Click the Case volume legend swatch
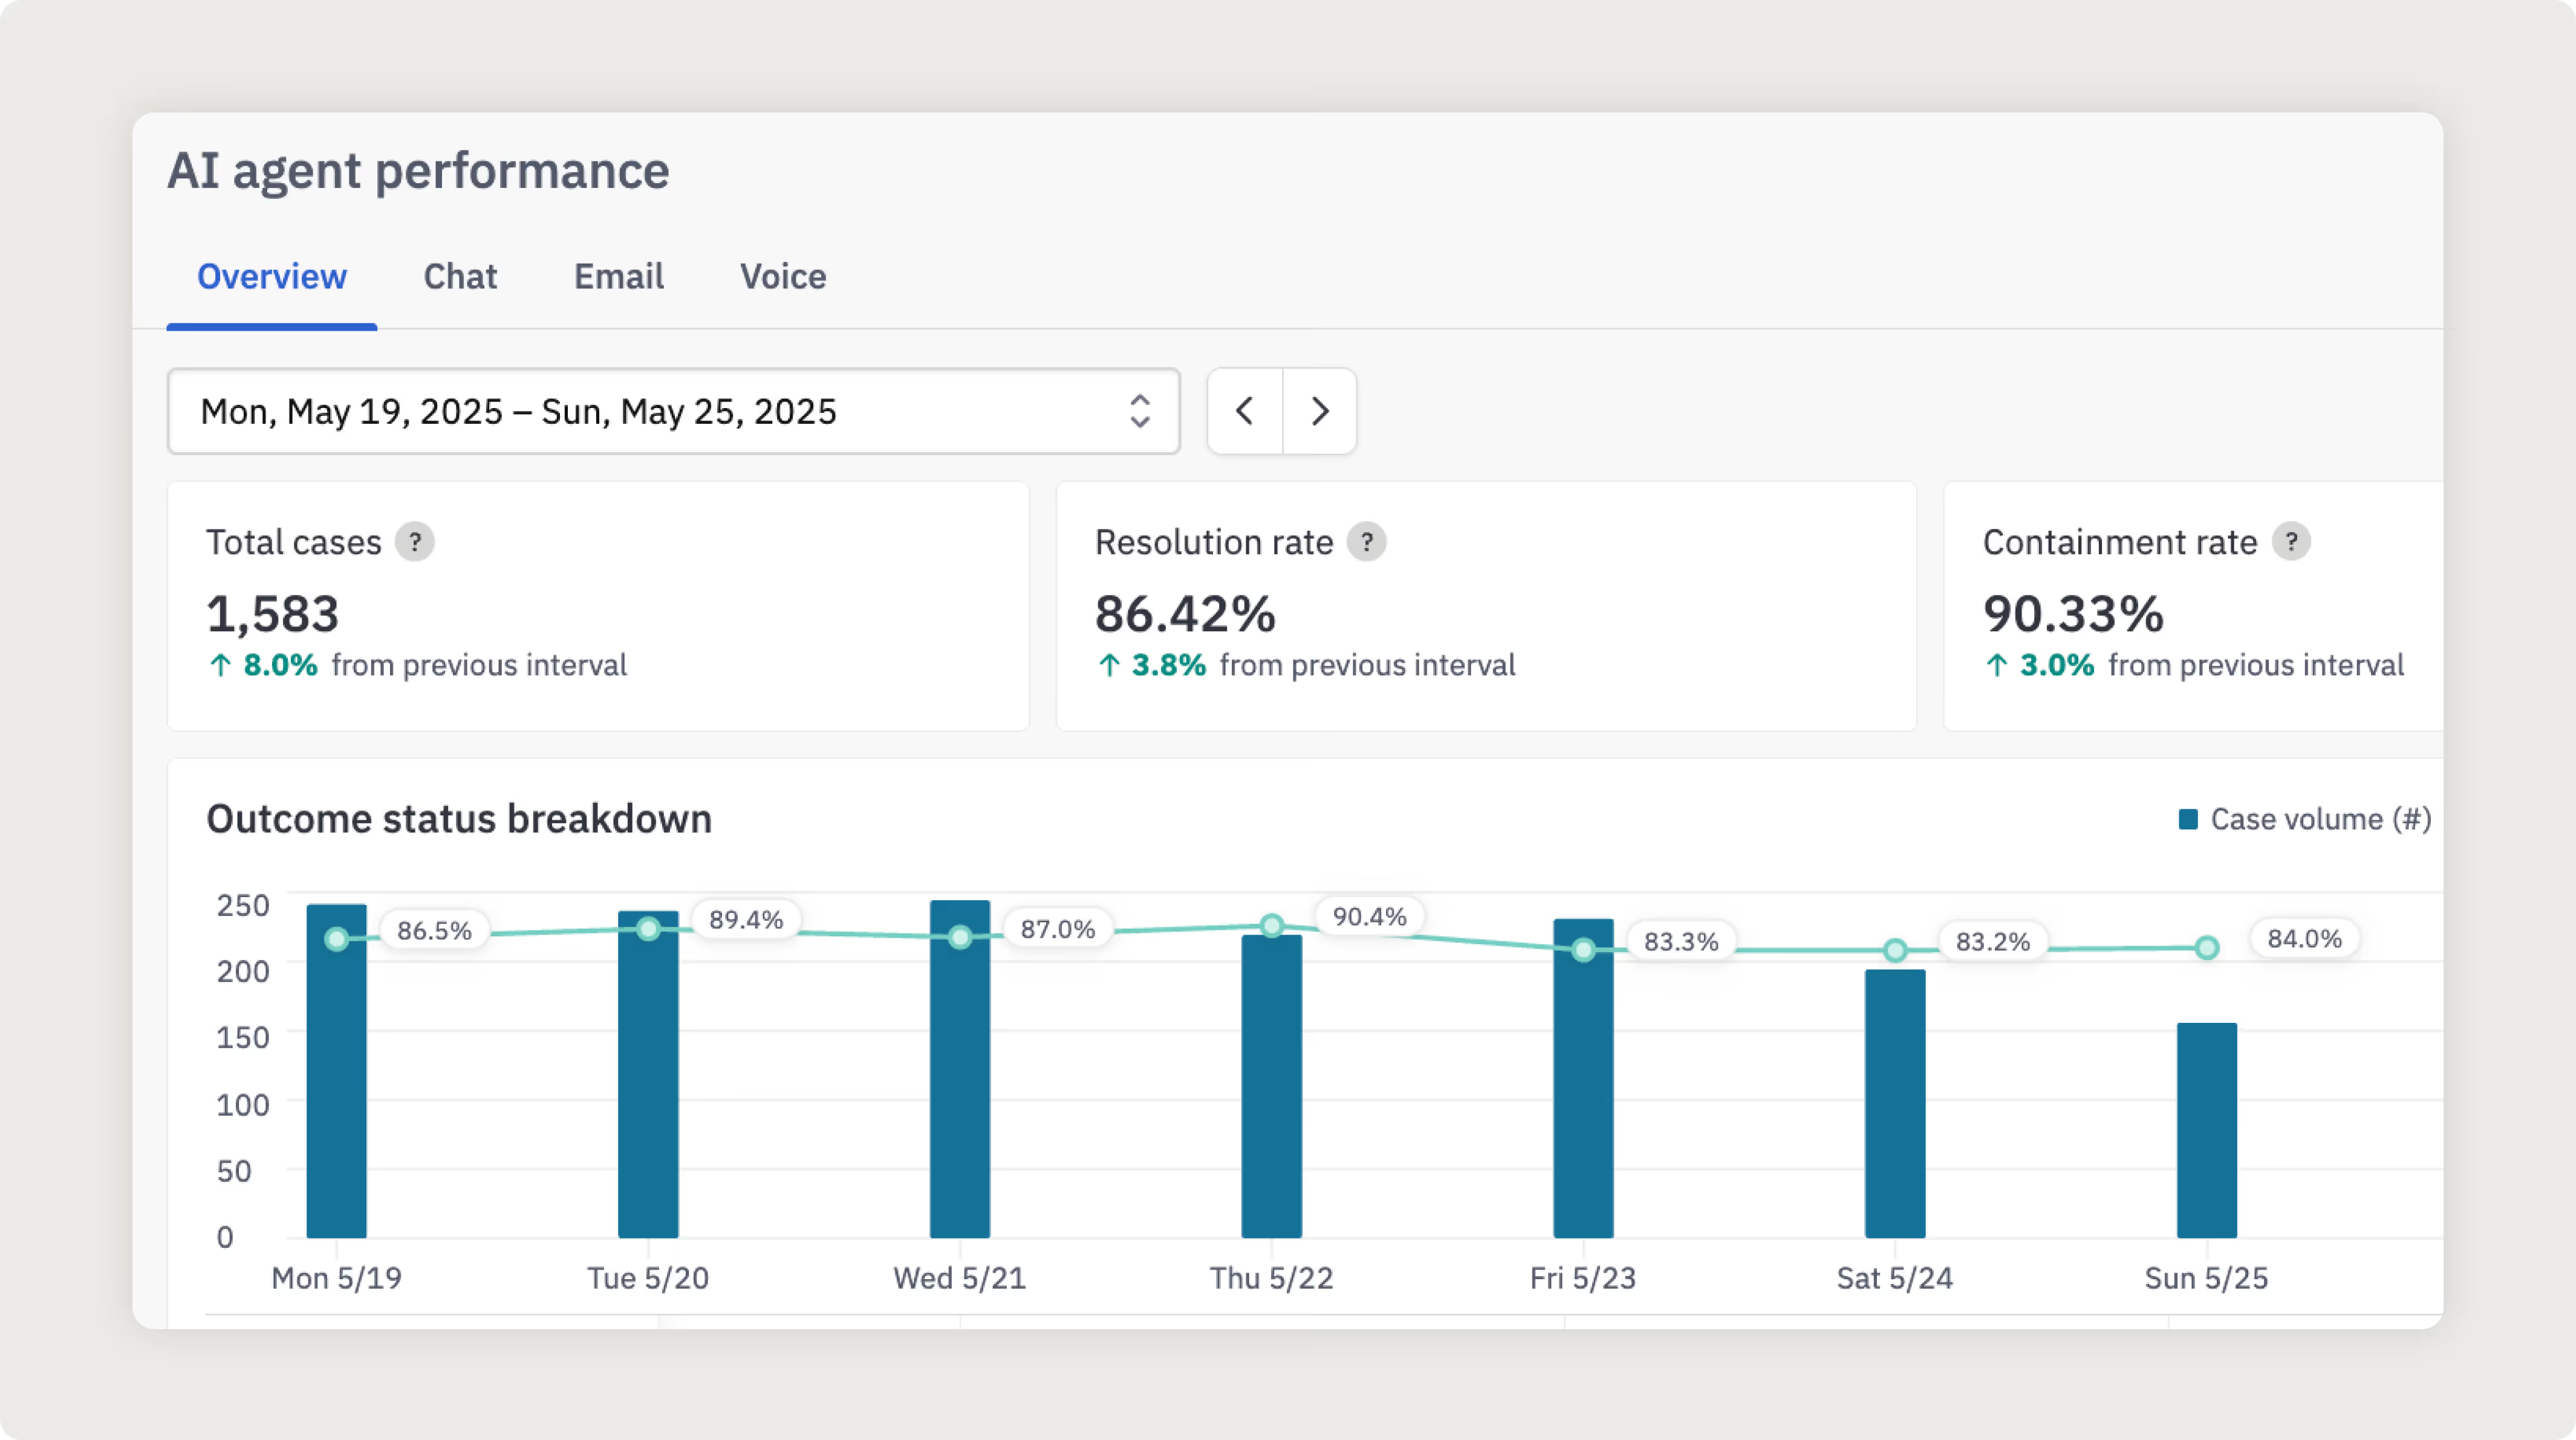This screenshot has height=1440, width=2576. click(x=2188, y=820)
